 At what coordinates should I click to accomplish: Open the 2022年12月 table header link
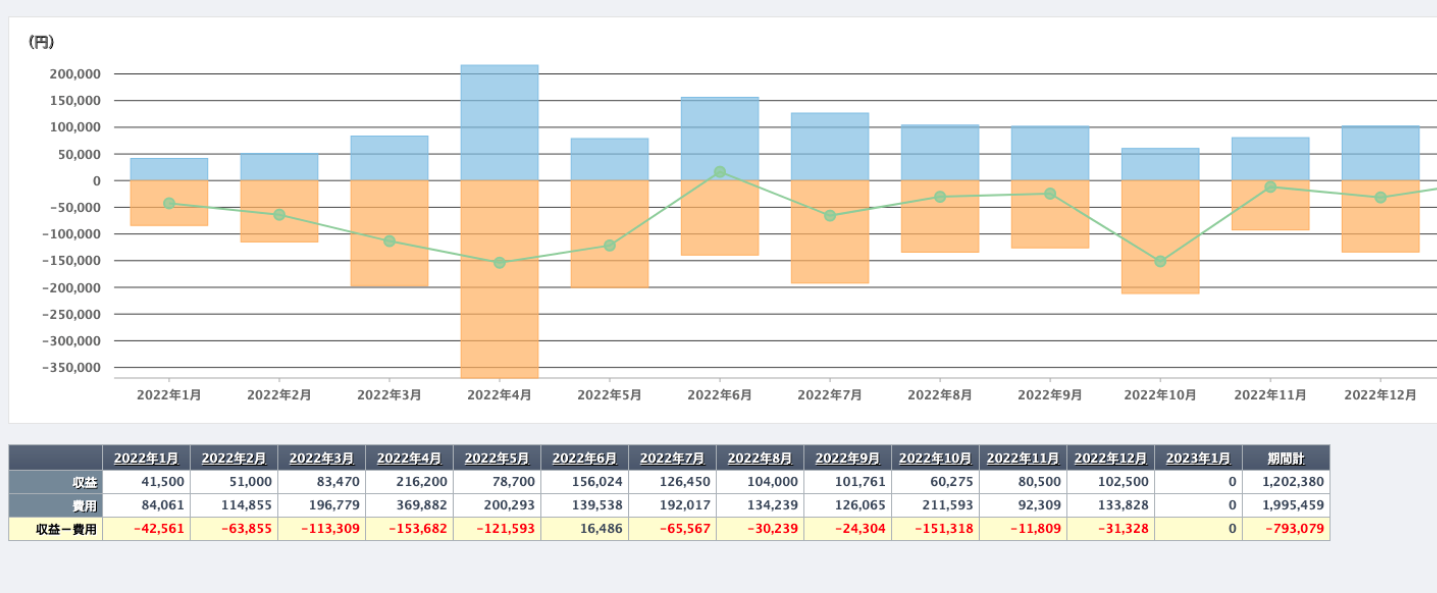click(1110, 458)
